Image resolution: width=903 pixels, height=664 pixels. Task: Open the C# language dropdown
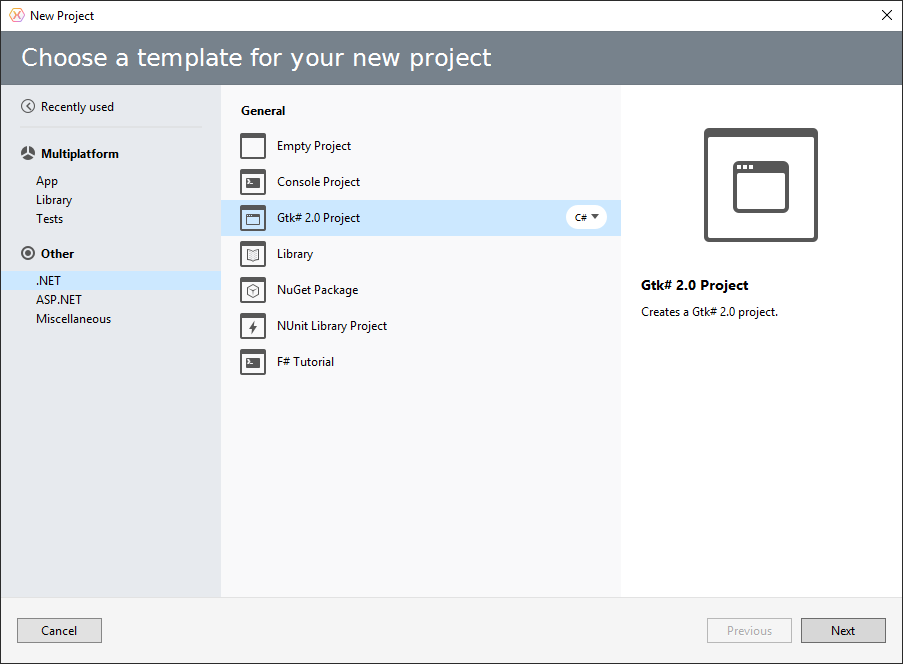(x=586, y=217)
